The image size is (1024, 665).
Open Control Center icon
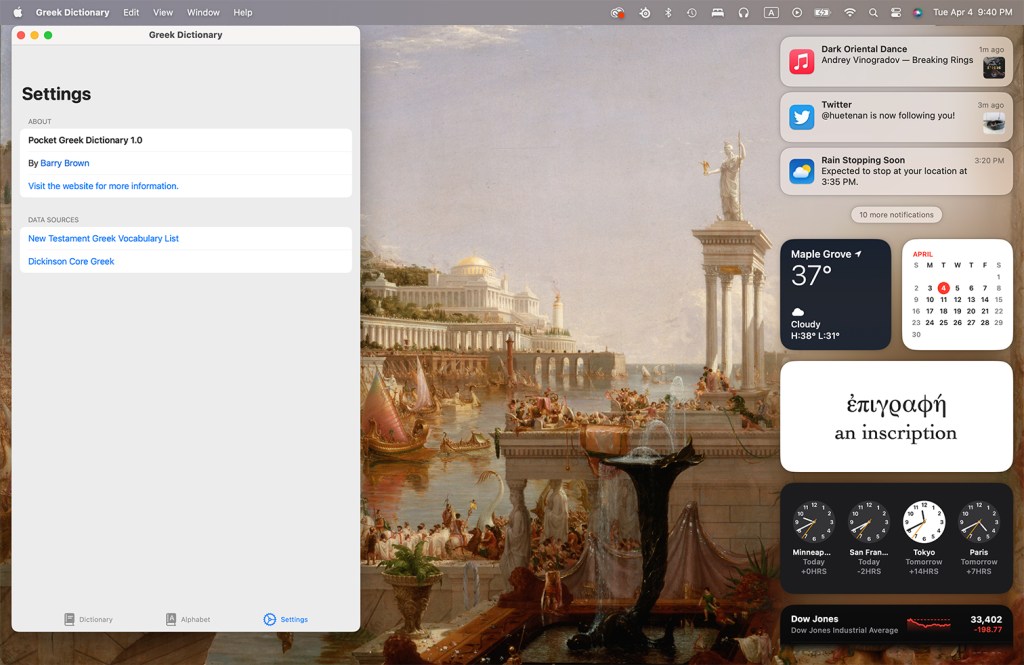(x=895, y=13)
